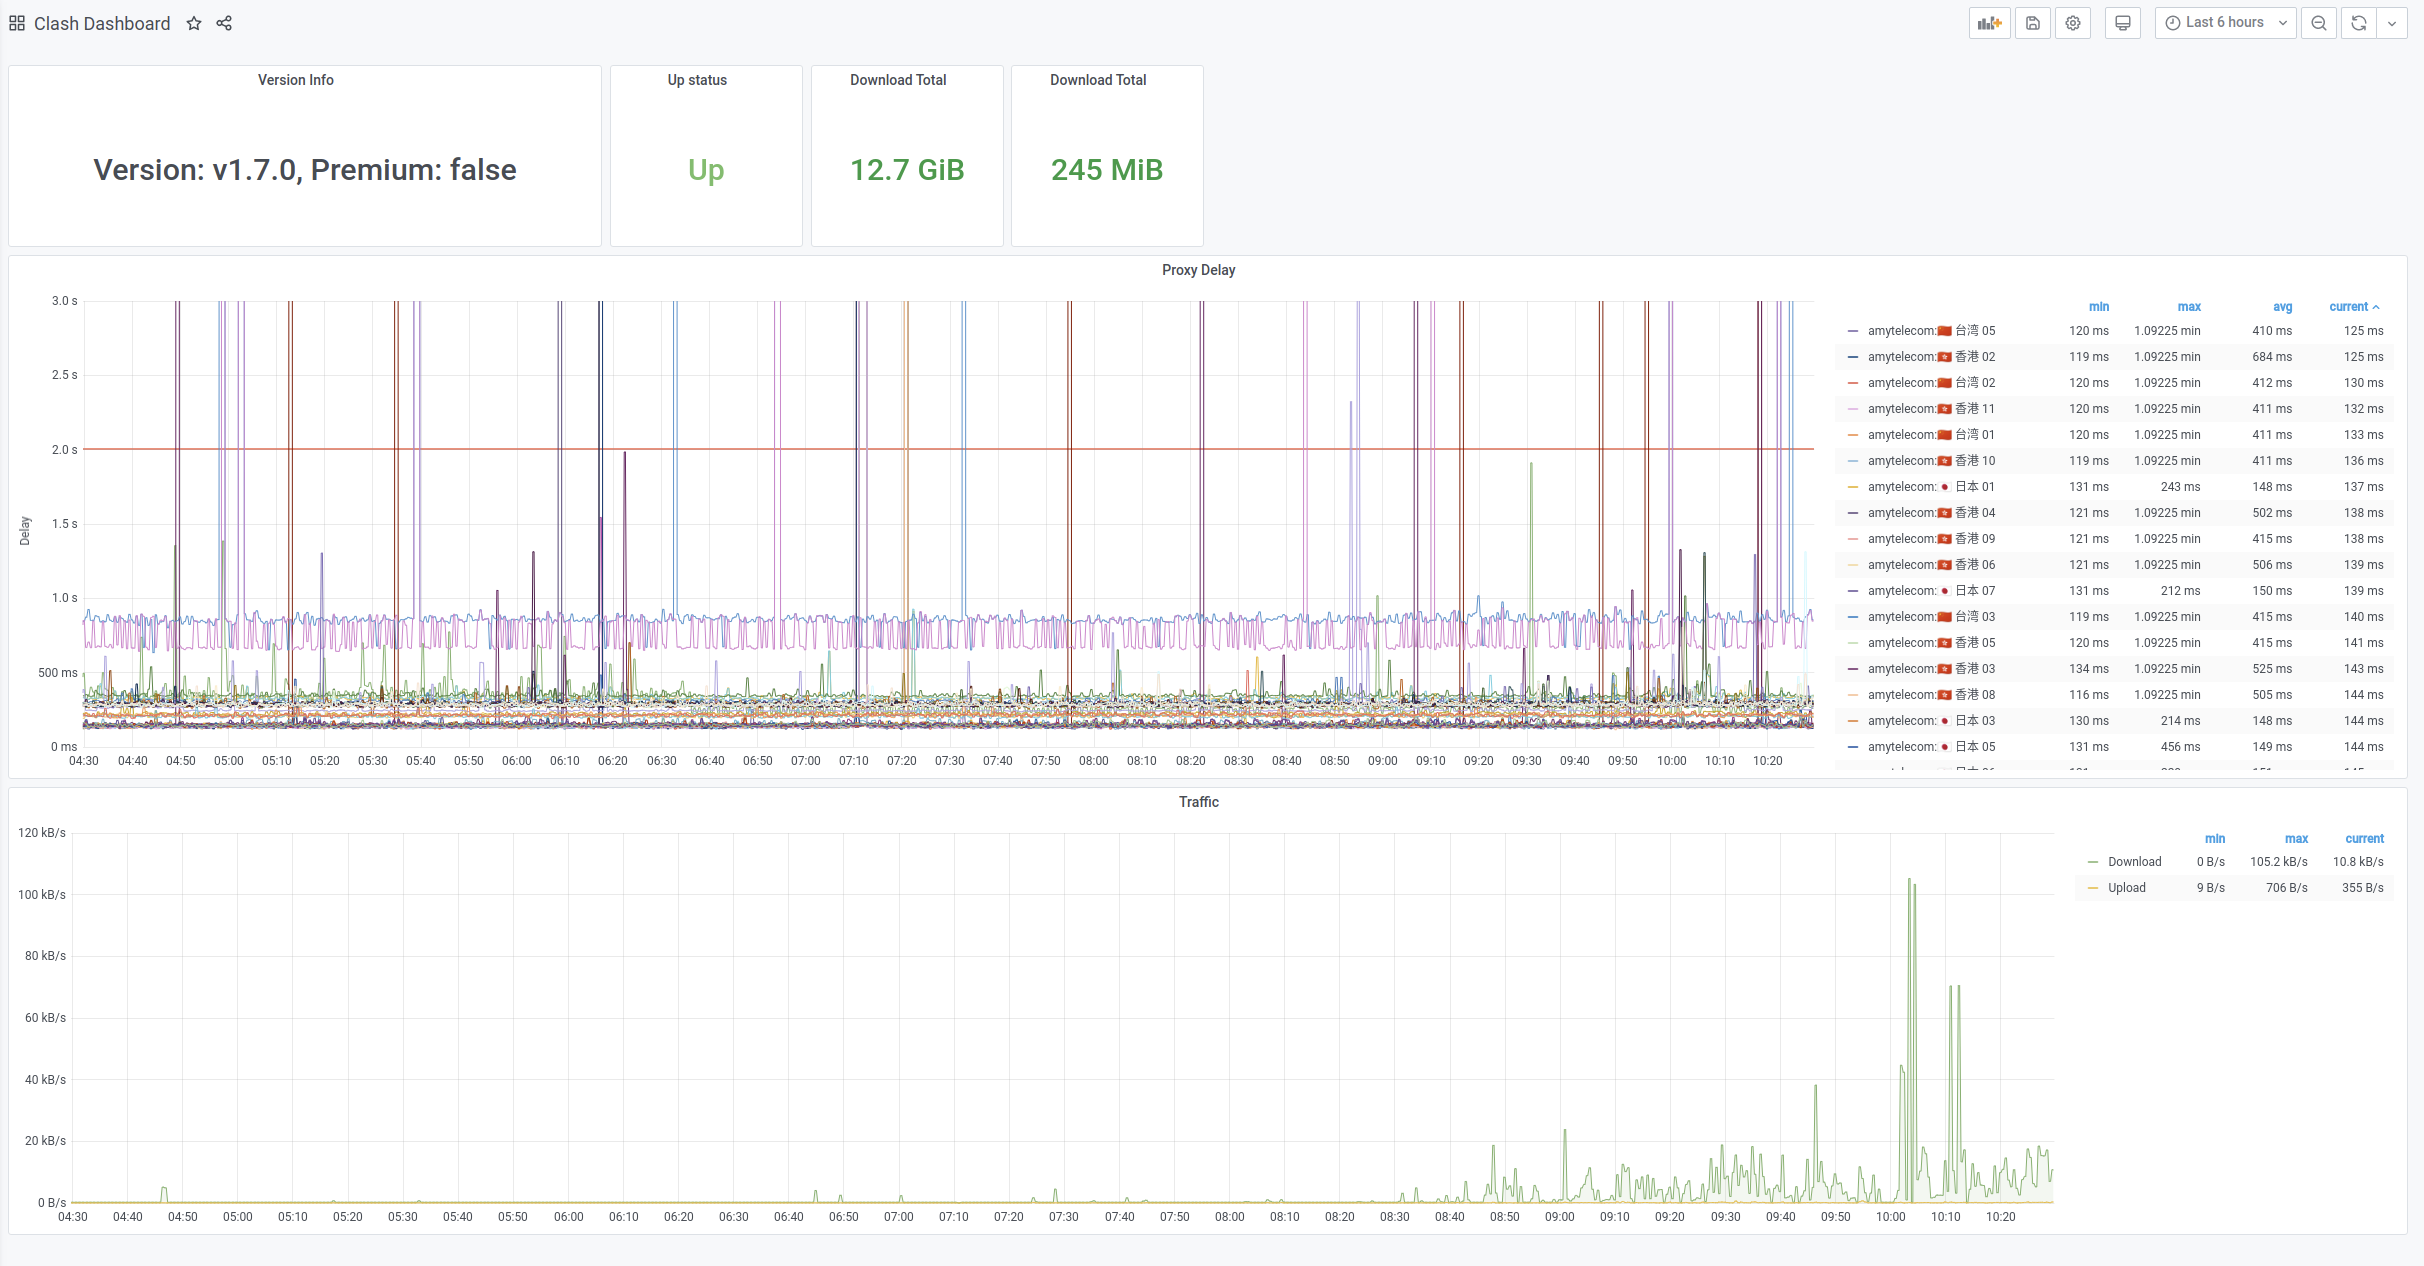This screenshot has height=1266, width=2424.
Task: Zoom out the time range with the magnifier icon
Action: 2319,22
